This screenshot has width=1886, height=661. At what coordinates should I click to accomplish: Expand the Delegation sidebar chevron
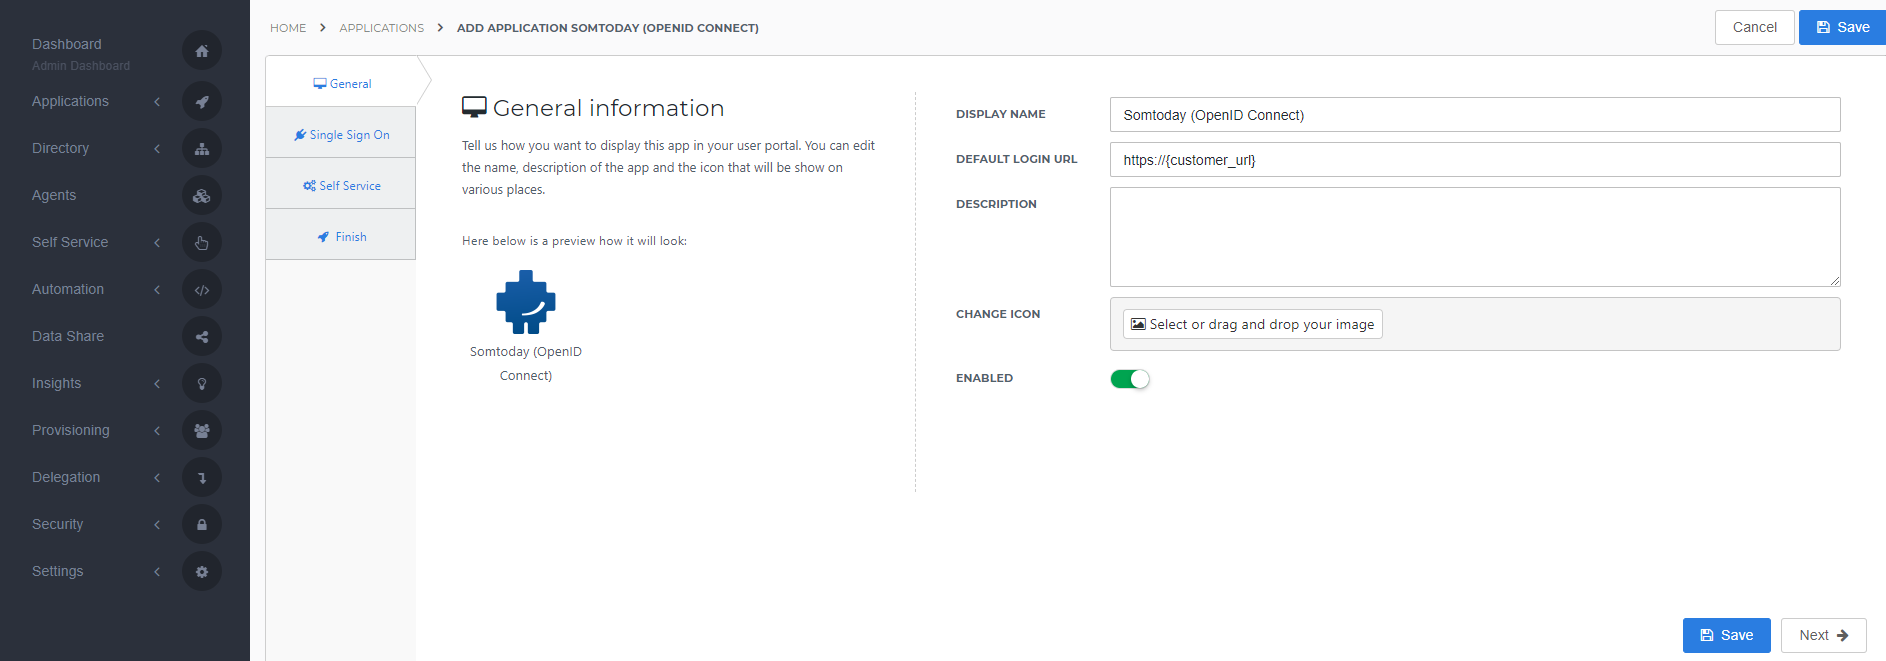tap(157, 478)
